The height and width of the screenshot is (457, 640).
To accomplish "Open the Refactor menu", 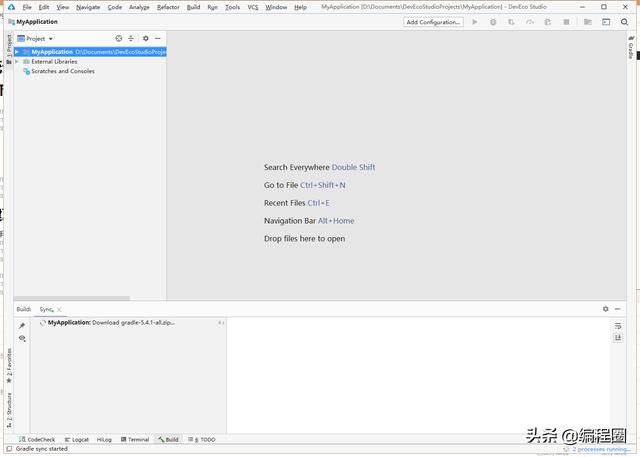I will point(168,7).
